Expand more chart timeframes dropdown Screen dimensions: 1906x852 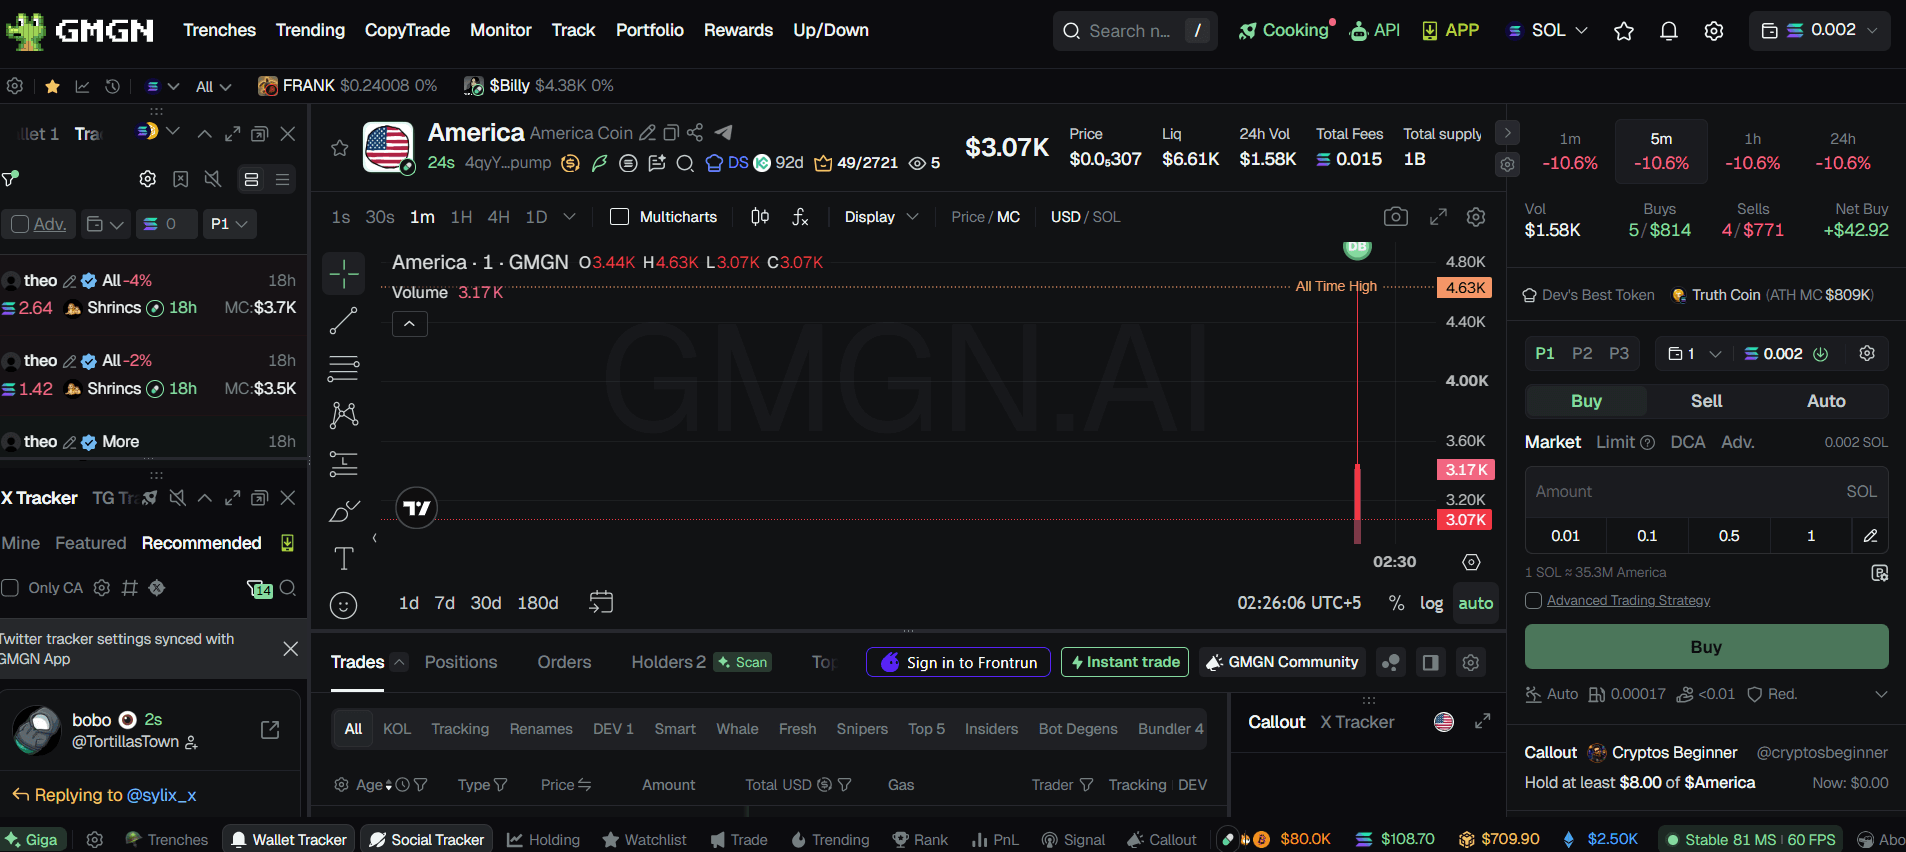click(x=569, y=217)
